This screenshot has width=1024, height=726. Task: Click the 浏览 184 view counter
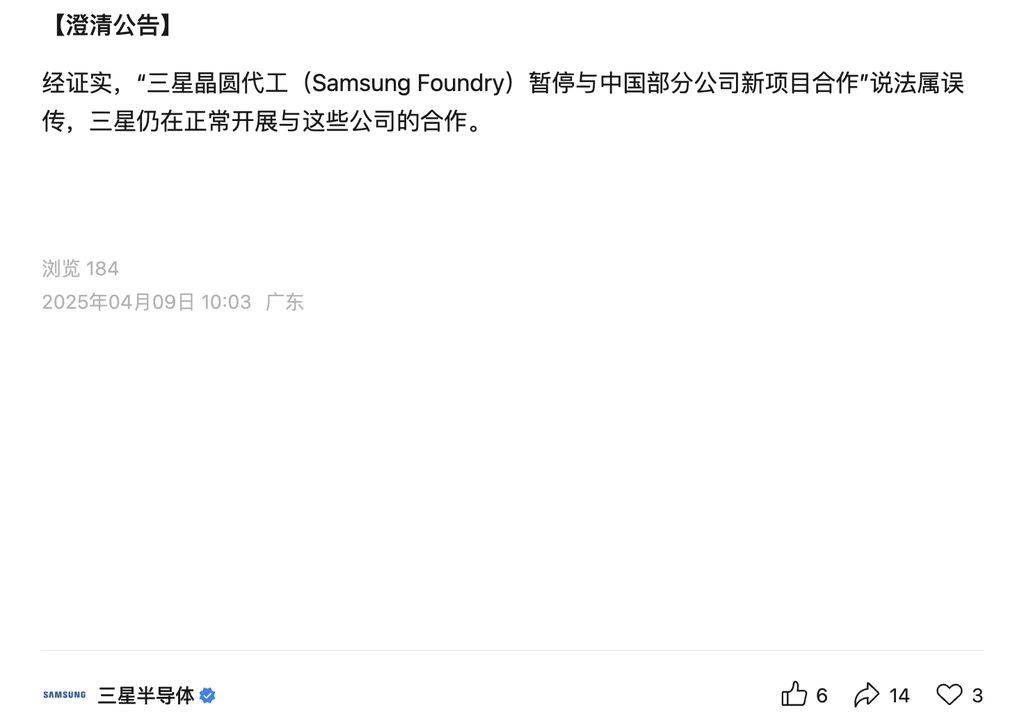click(80, 268)
